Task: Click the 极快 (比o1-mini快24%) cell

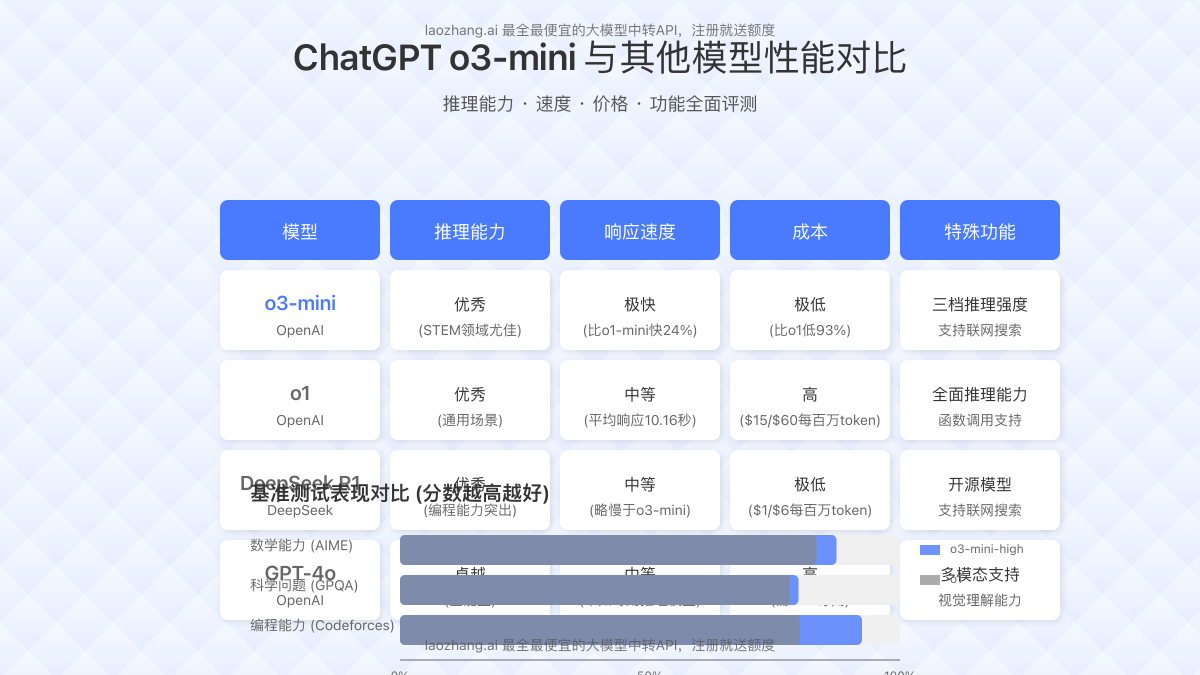Action: pyautogui.click(x=640, y=310)
